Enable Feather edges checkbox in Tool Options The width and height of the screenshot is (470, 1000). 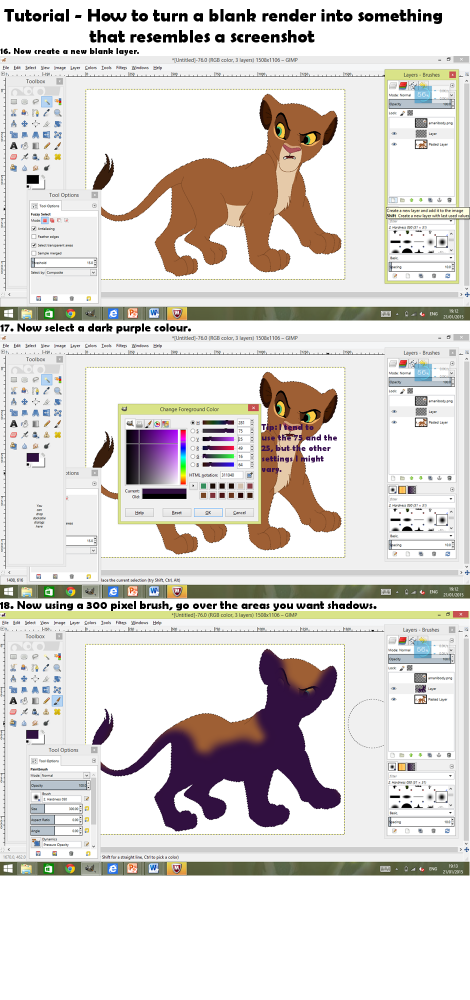pos(34,237)
